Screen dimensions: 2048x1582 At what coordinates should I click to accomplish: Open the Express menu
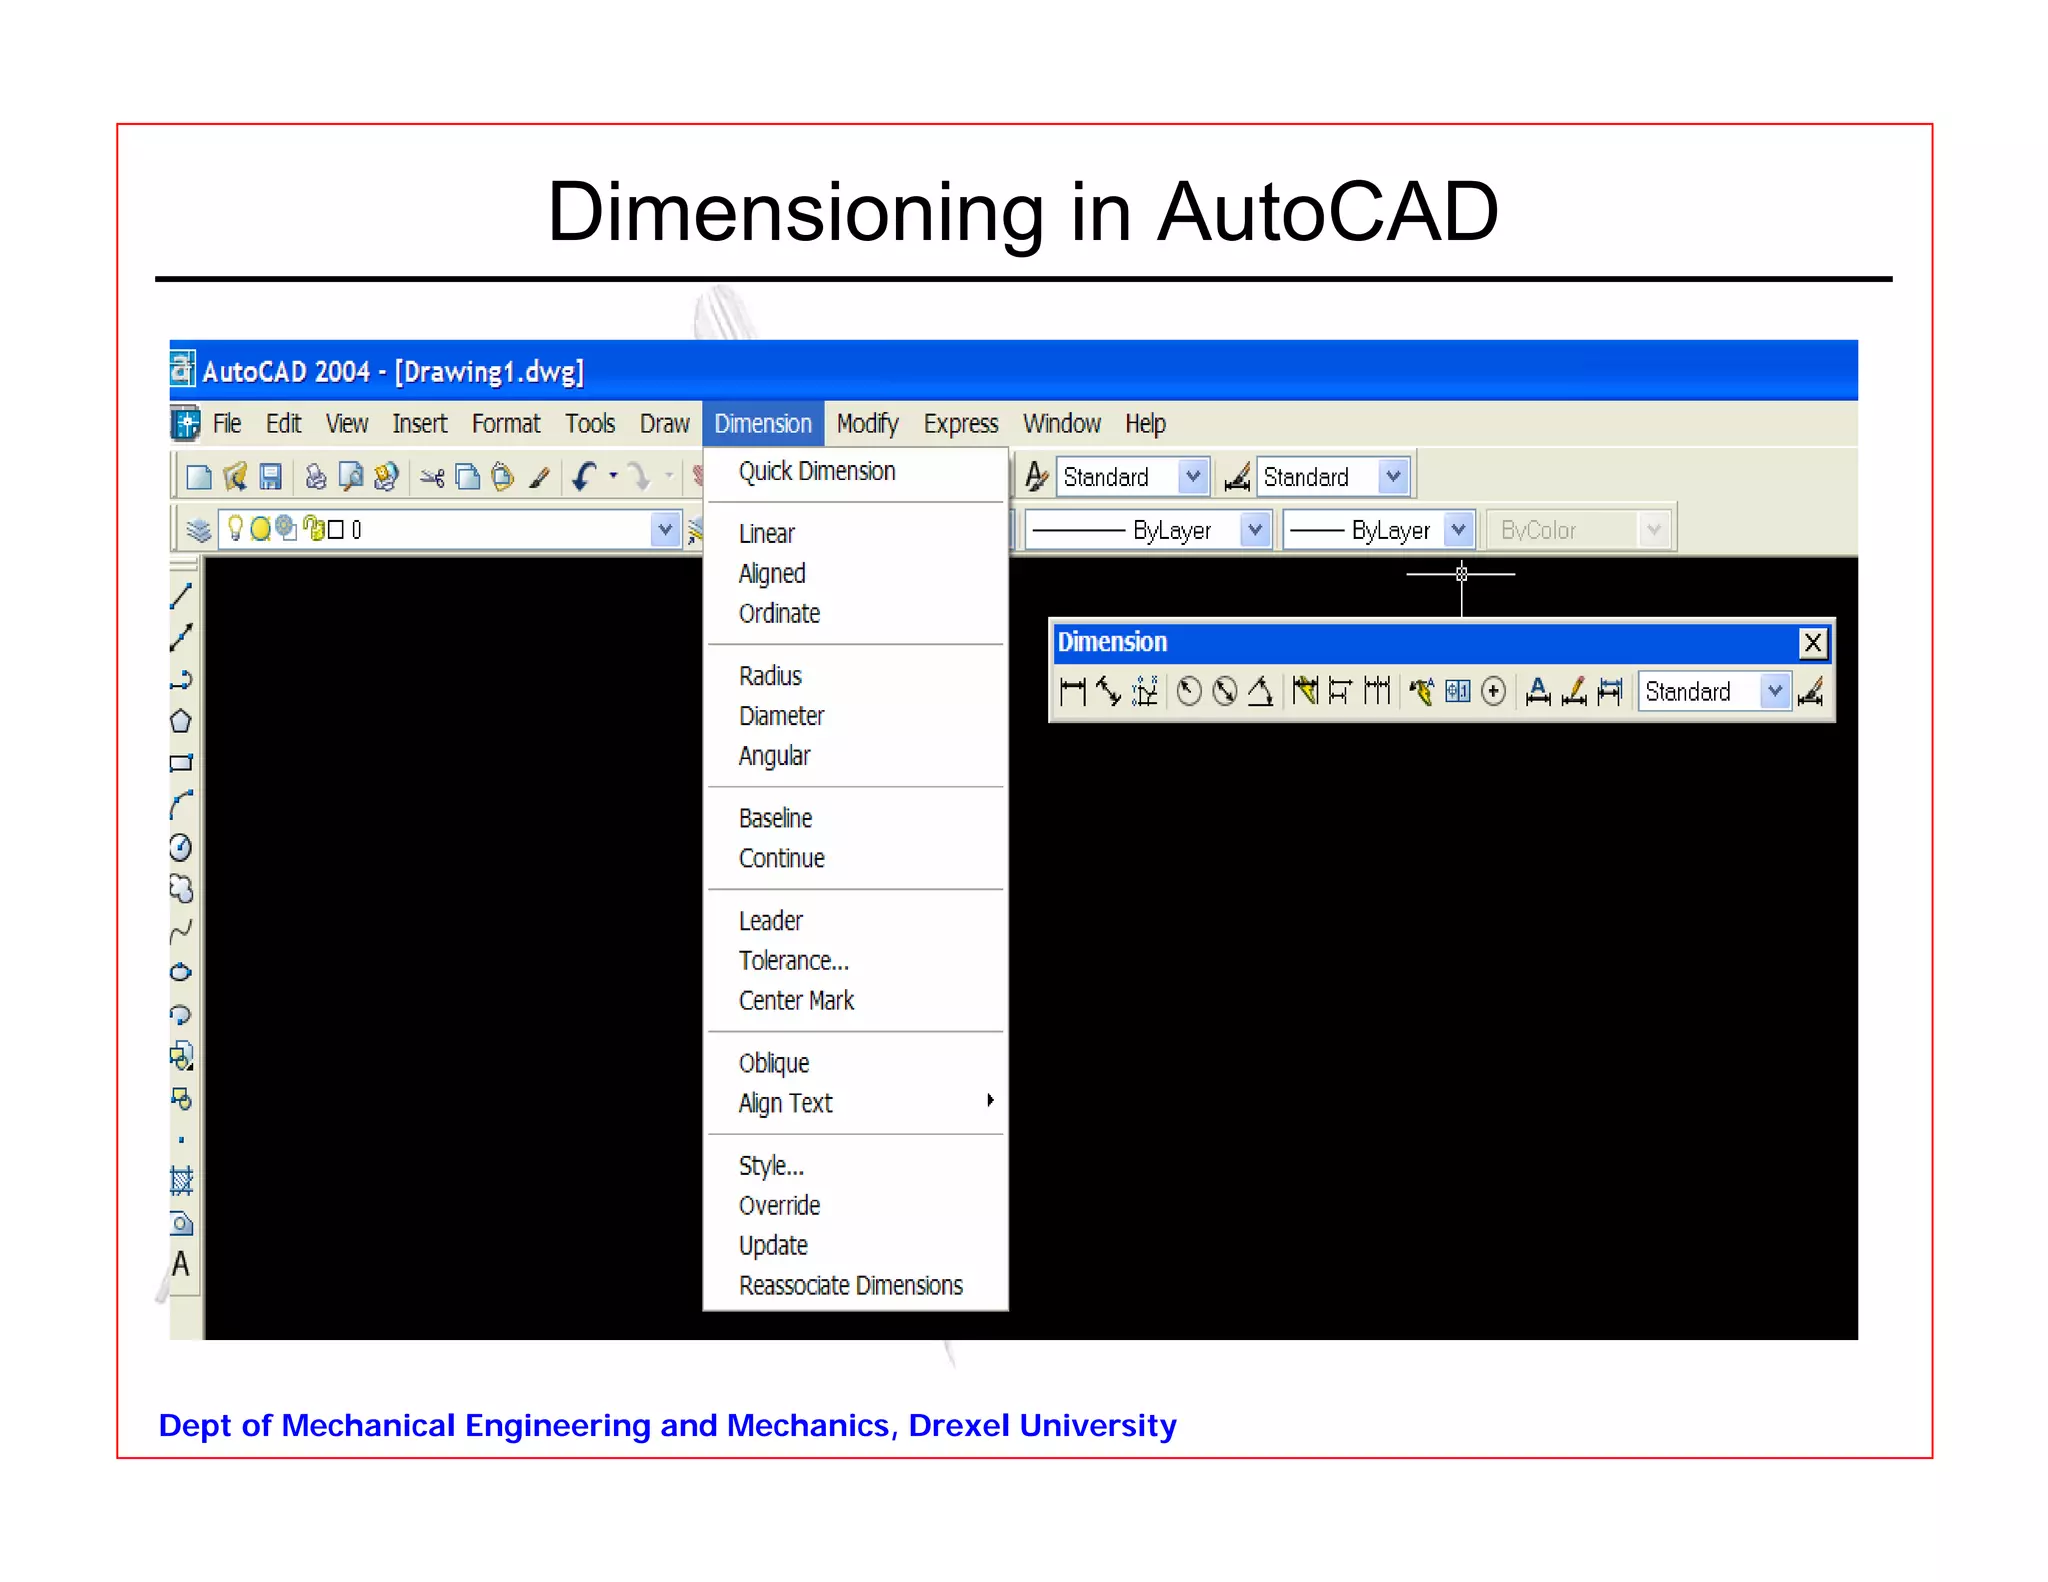tap(961, 424)
